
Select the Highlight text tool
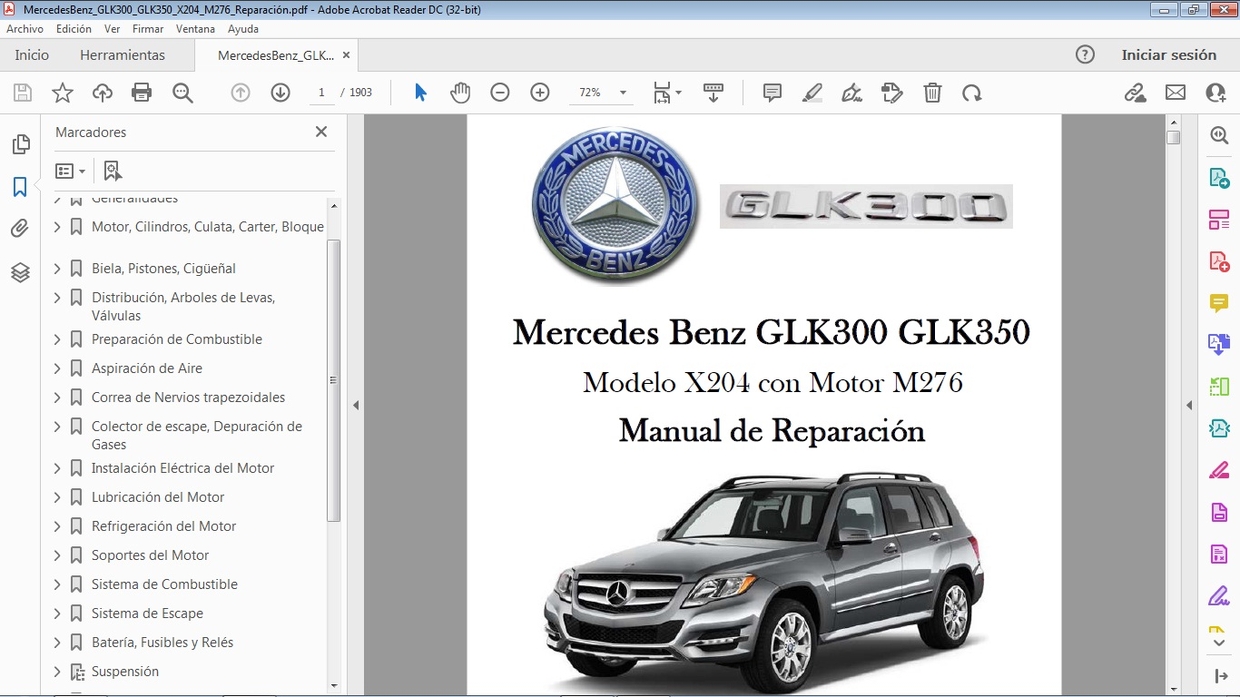[812, 92]
